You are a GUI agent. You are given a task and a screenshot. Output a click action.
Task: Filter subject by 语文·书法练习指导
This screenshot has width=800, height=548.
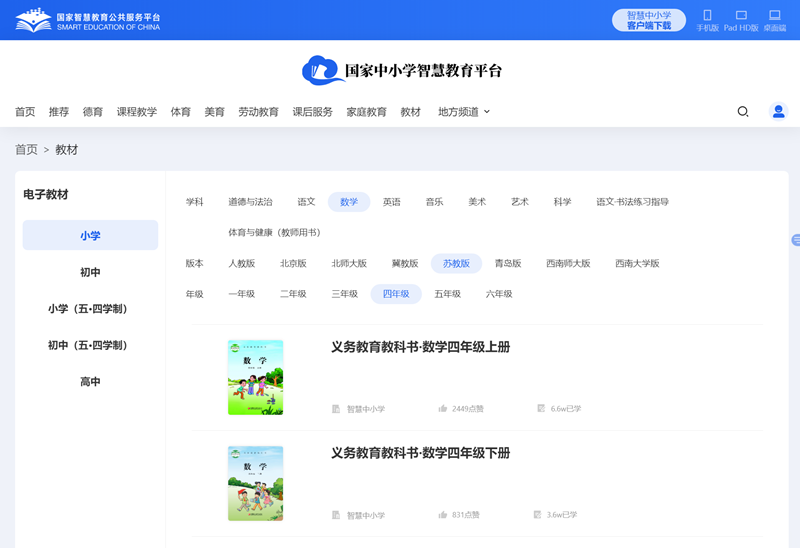pos(633,202)
